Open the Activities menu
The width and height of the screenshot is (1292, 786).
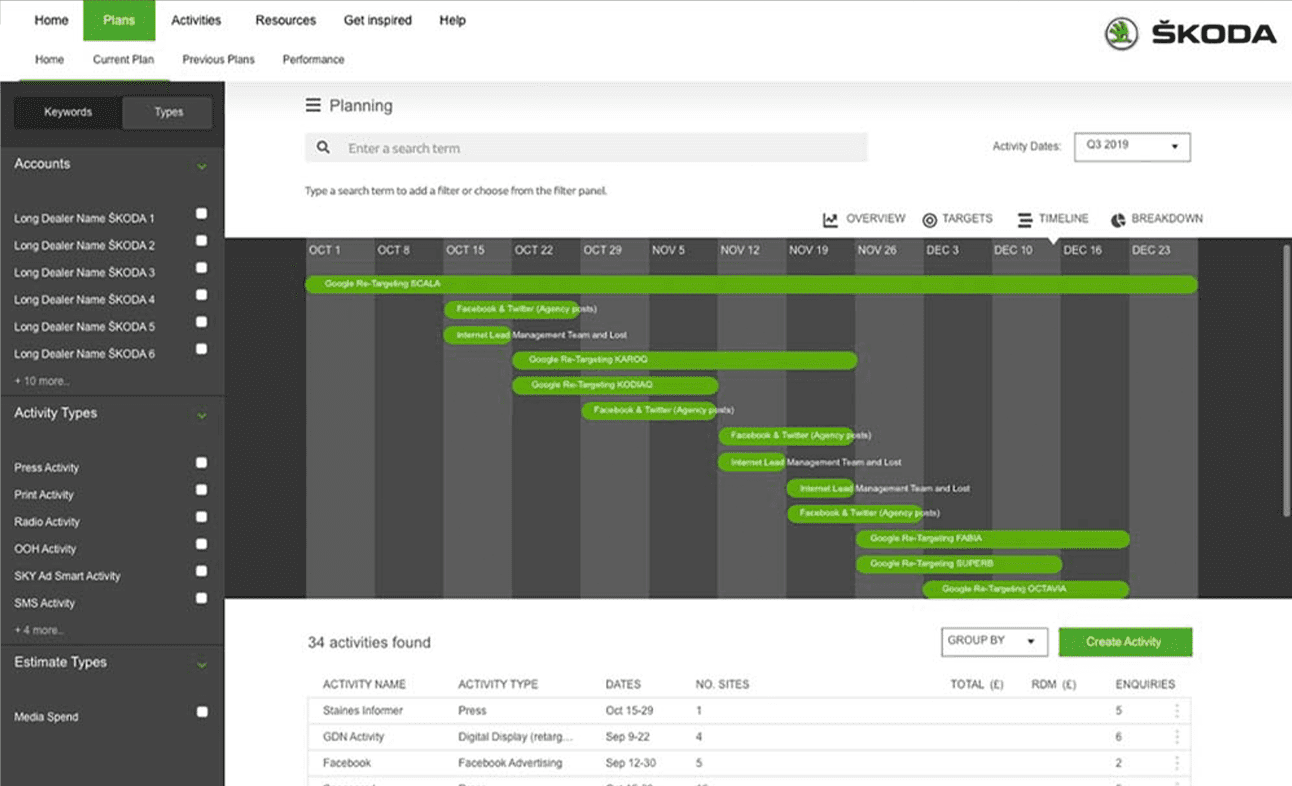[x=196, y=20]
